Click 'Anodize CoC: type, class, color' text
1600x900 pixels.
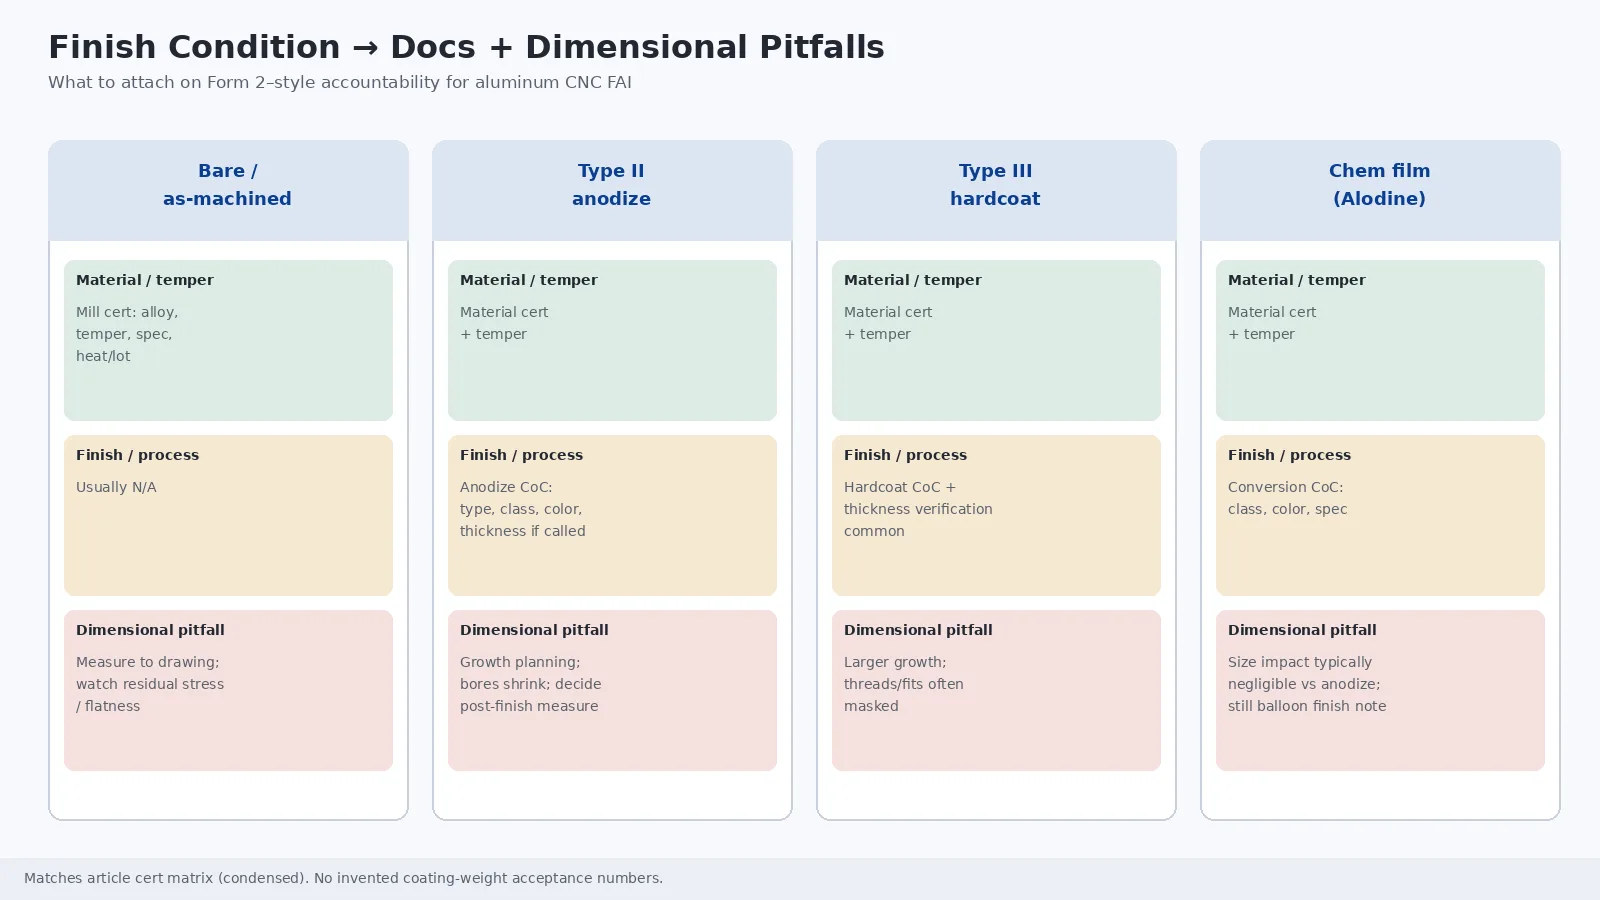click(521, 498)
